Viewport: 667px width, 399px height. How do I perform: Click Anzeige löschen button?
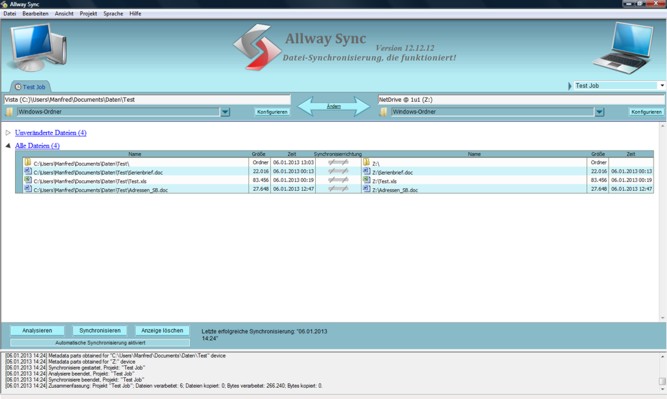[x=162, y=331]
